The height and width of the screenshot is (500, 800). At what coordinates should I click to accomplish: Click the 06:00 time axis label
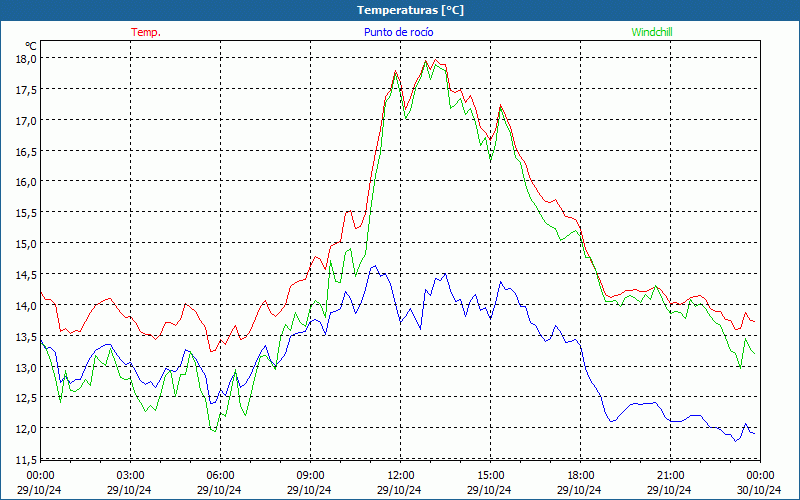(220, 475)
